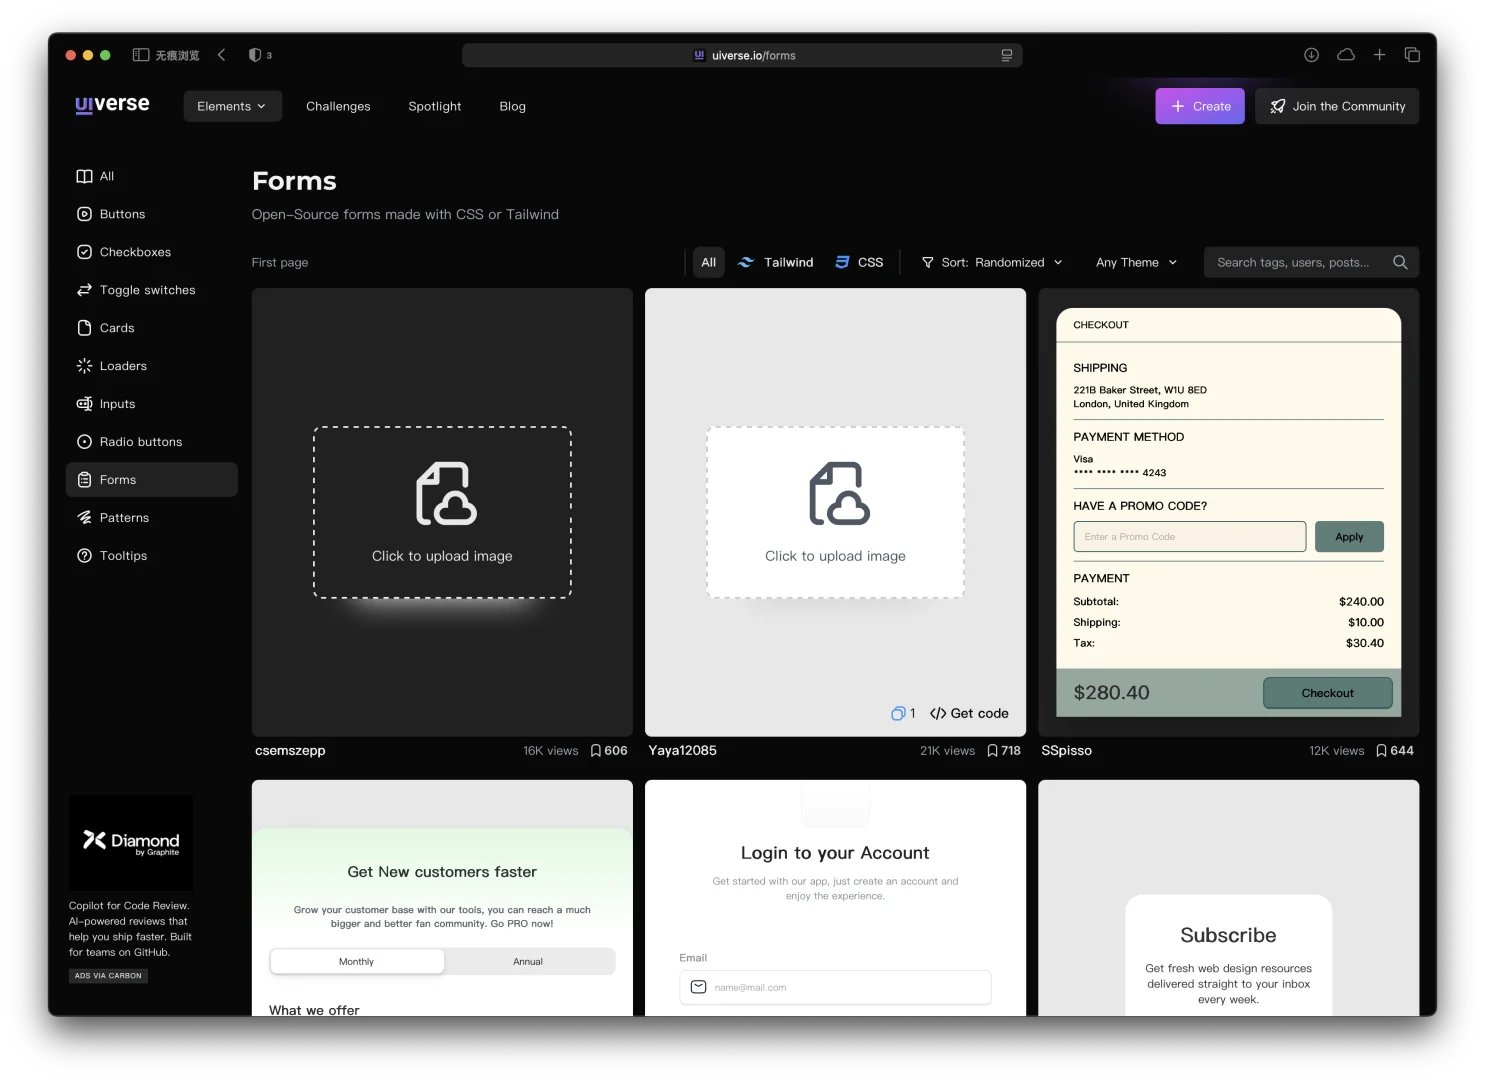Image resolution: width=1485 pixels, height=1080 pixels.
Task: Click Join the Community button
Action: pyautogui.click(x=1338, y=106)
